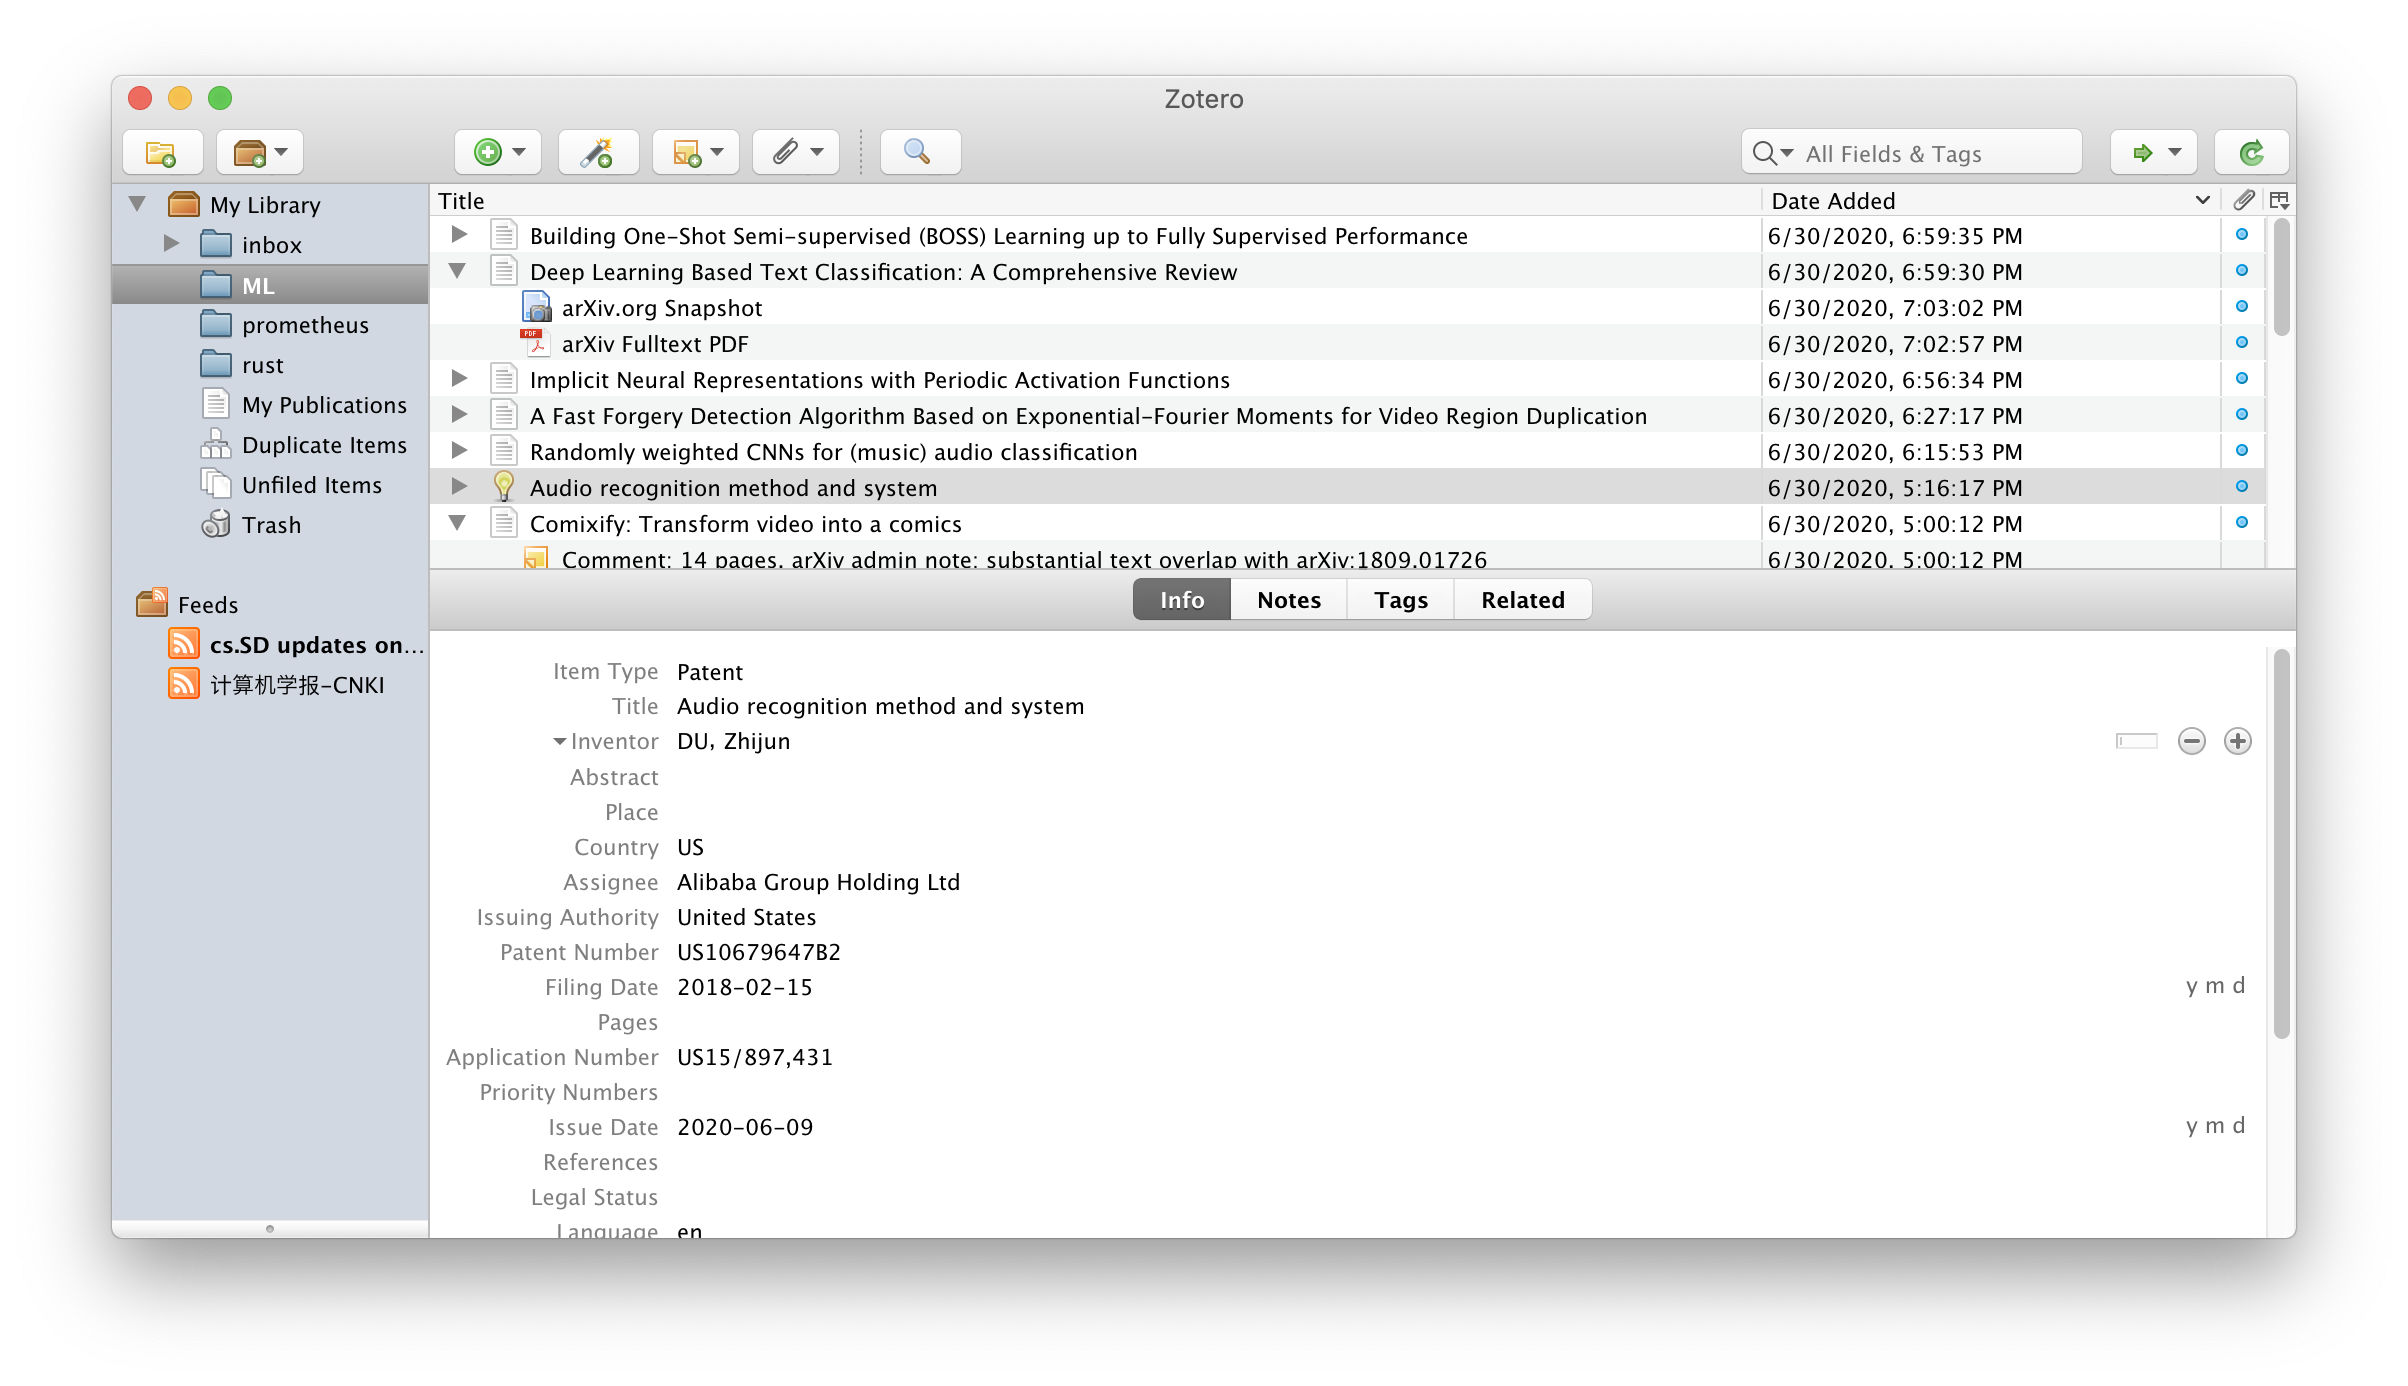
Task: Edit the Filing Date 2018-02-15
Action: coord(745,987)
